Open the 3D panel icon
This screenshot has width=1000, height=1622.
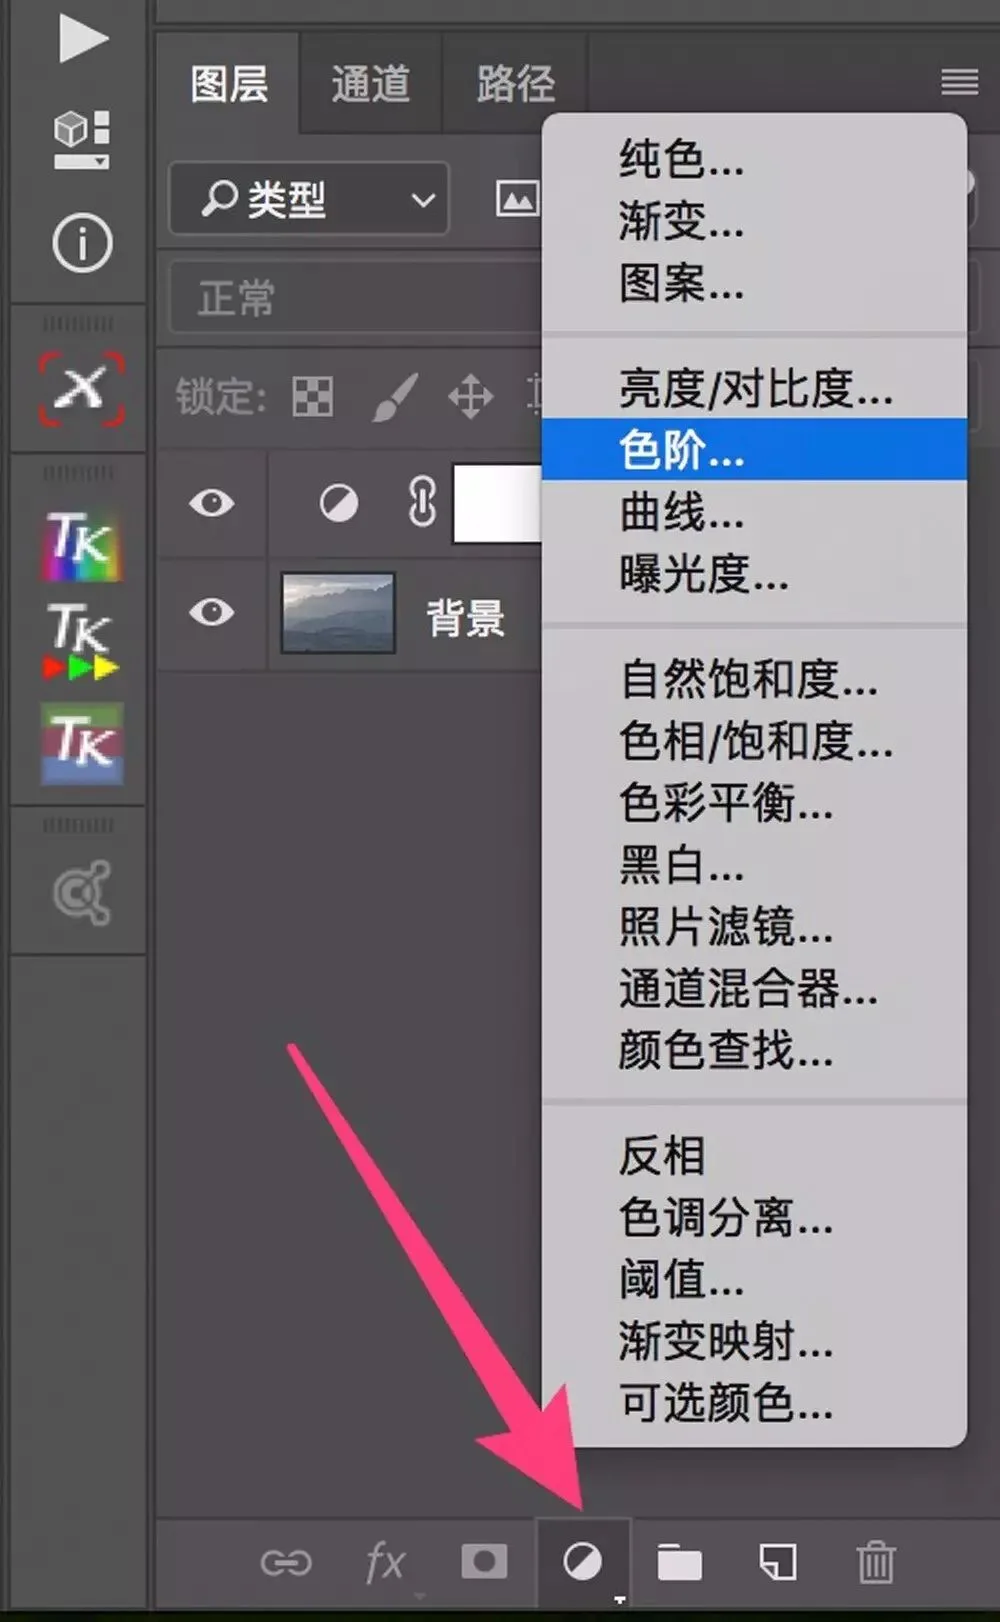pyautogui.click(x=81, y=140)
